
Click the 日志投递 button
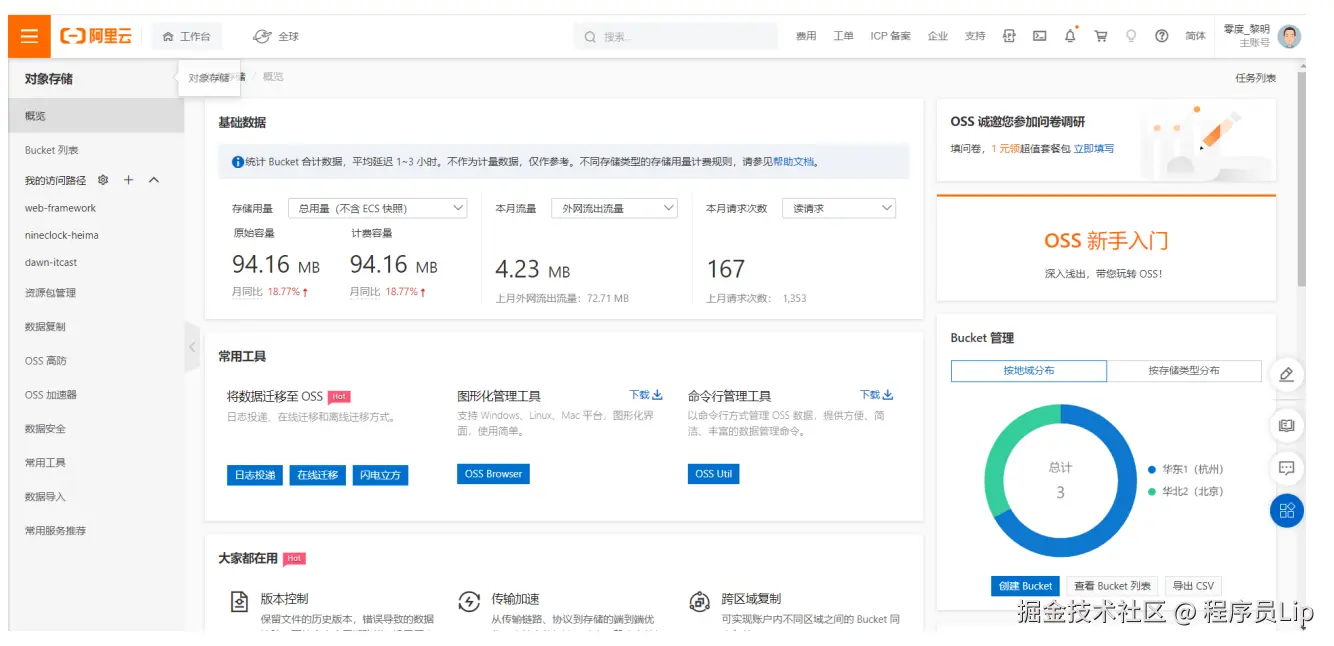click(x=254, y=475)
